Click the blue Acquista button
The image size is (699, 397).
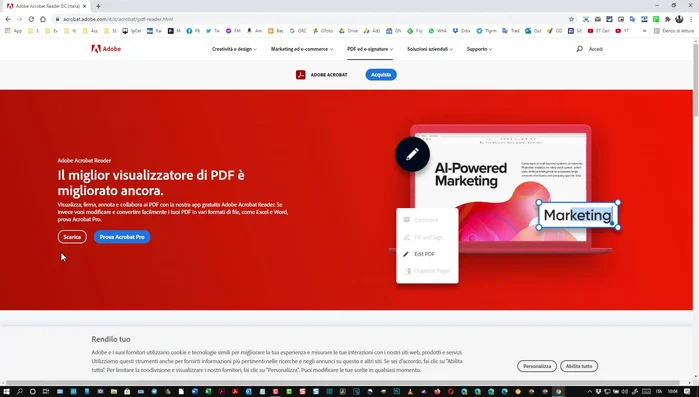pyautogui.click(x=381, y=74)
